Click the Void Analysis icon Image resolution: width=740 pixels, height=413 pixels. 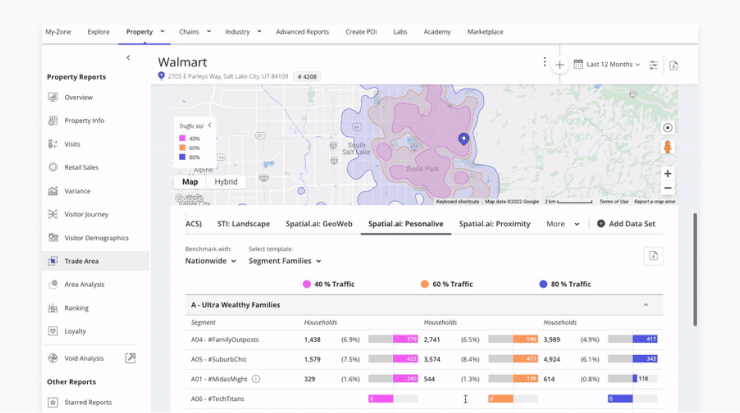(53, 358)
